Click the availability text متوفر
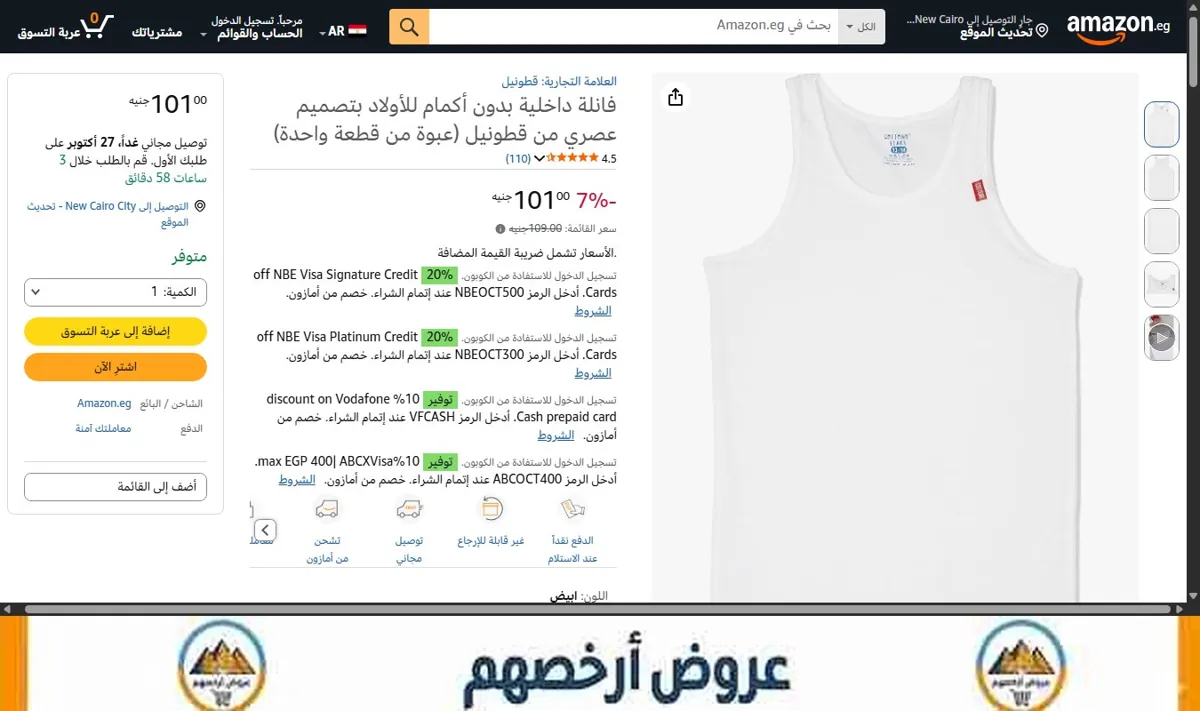 click(189, 257)
